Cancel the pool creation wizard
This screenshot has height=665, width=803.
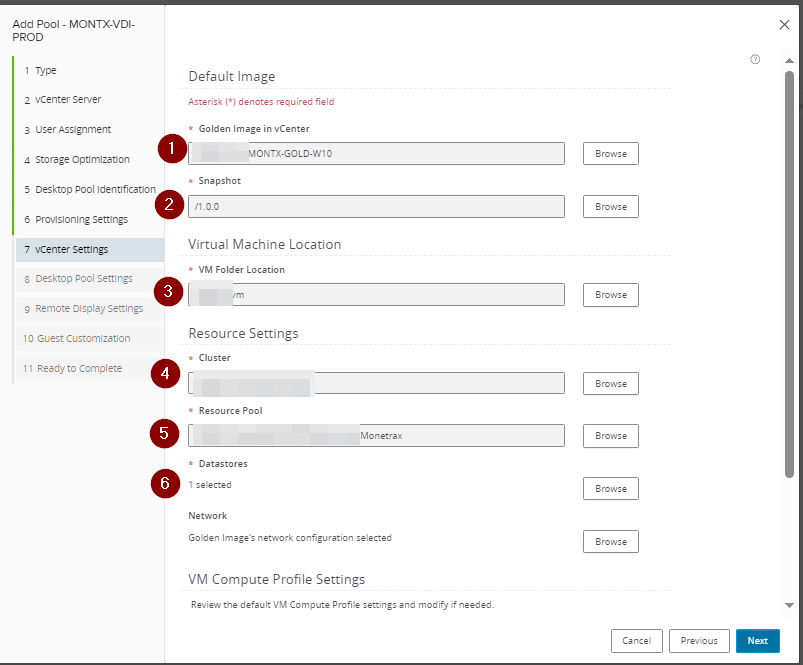636,641
